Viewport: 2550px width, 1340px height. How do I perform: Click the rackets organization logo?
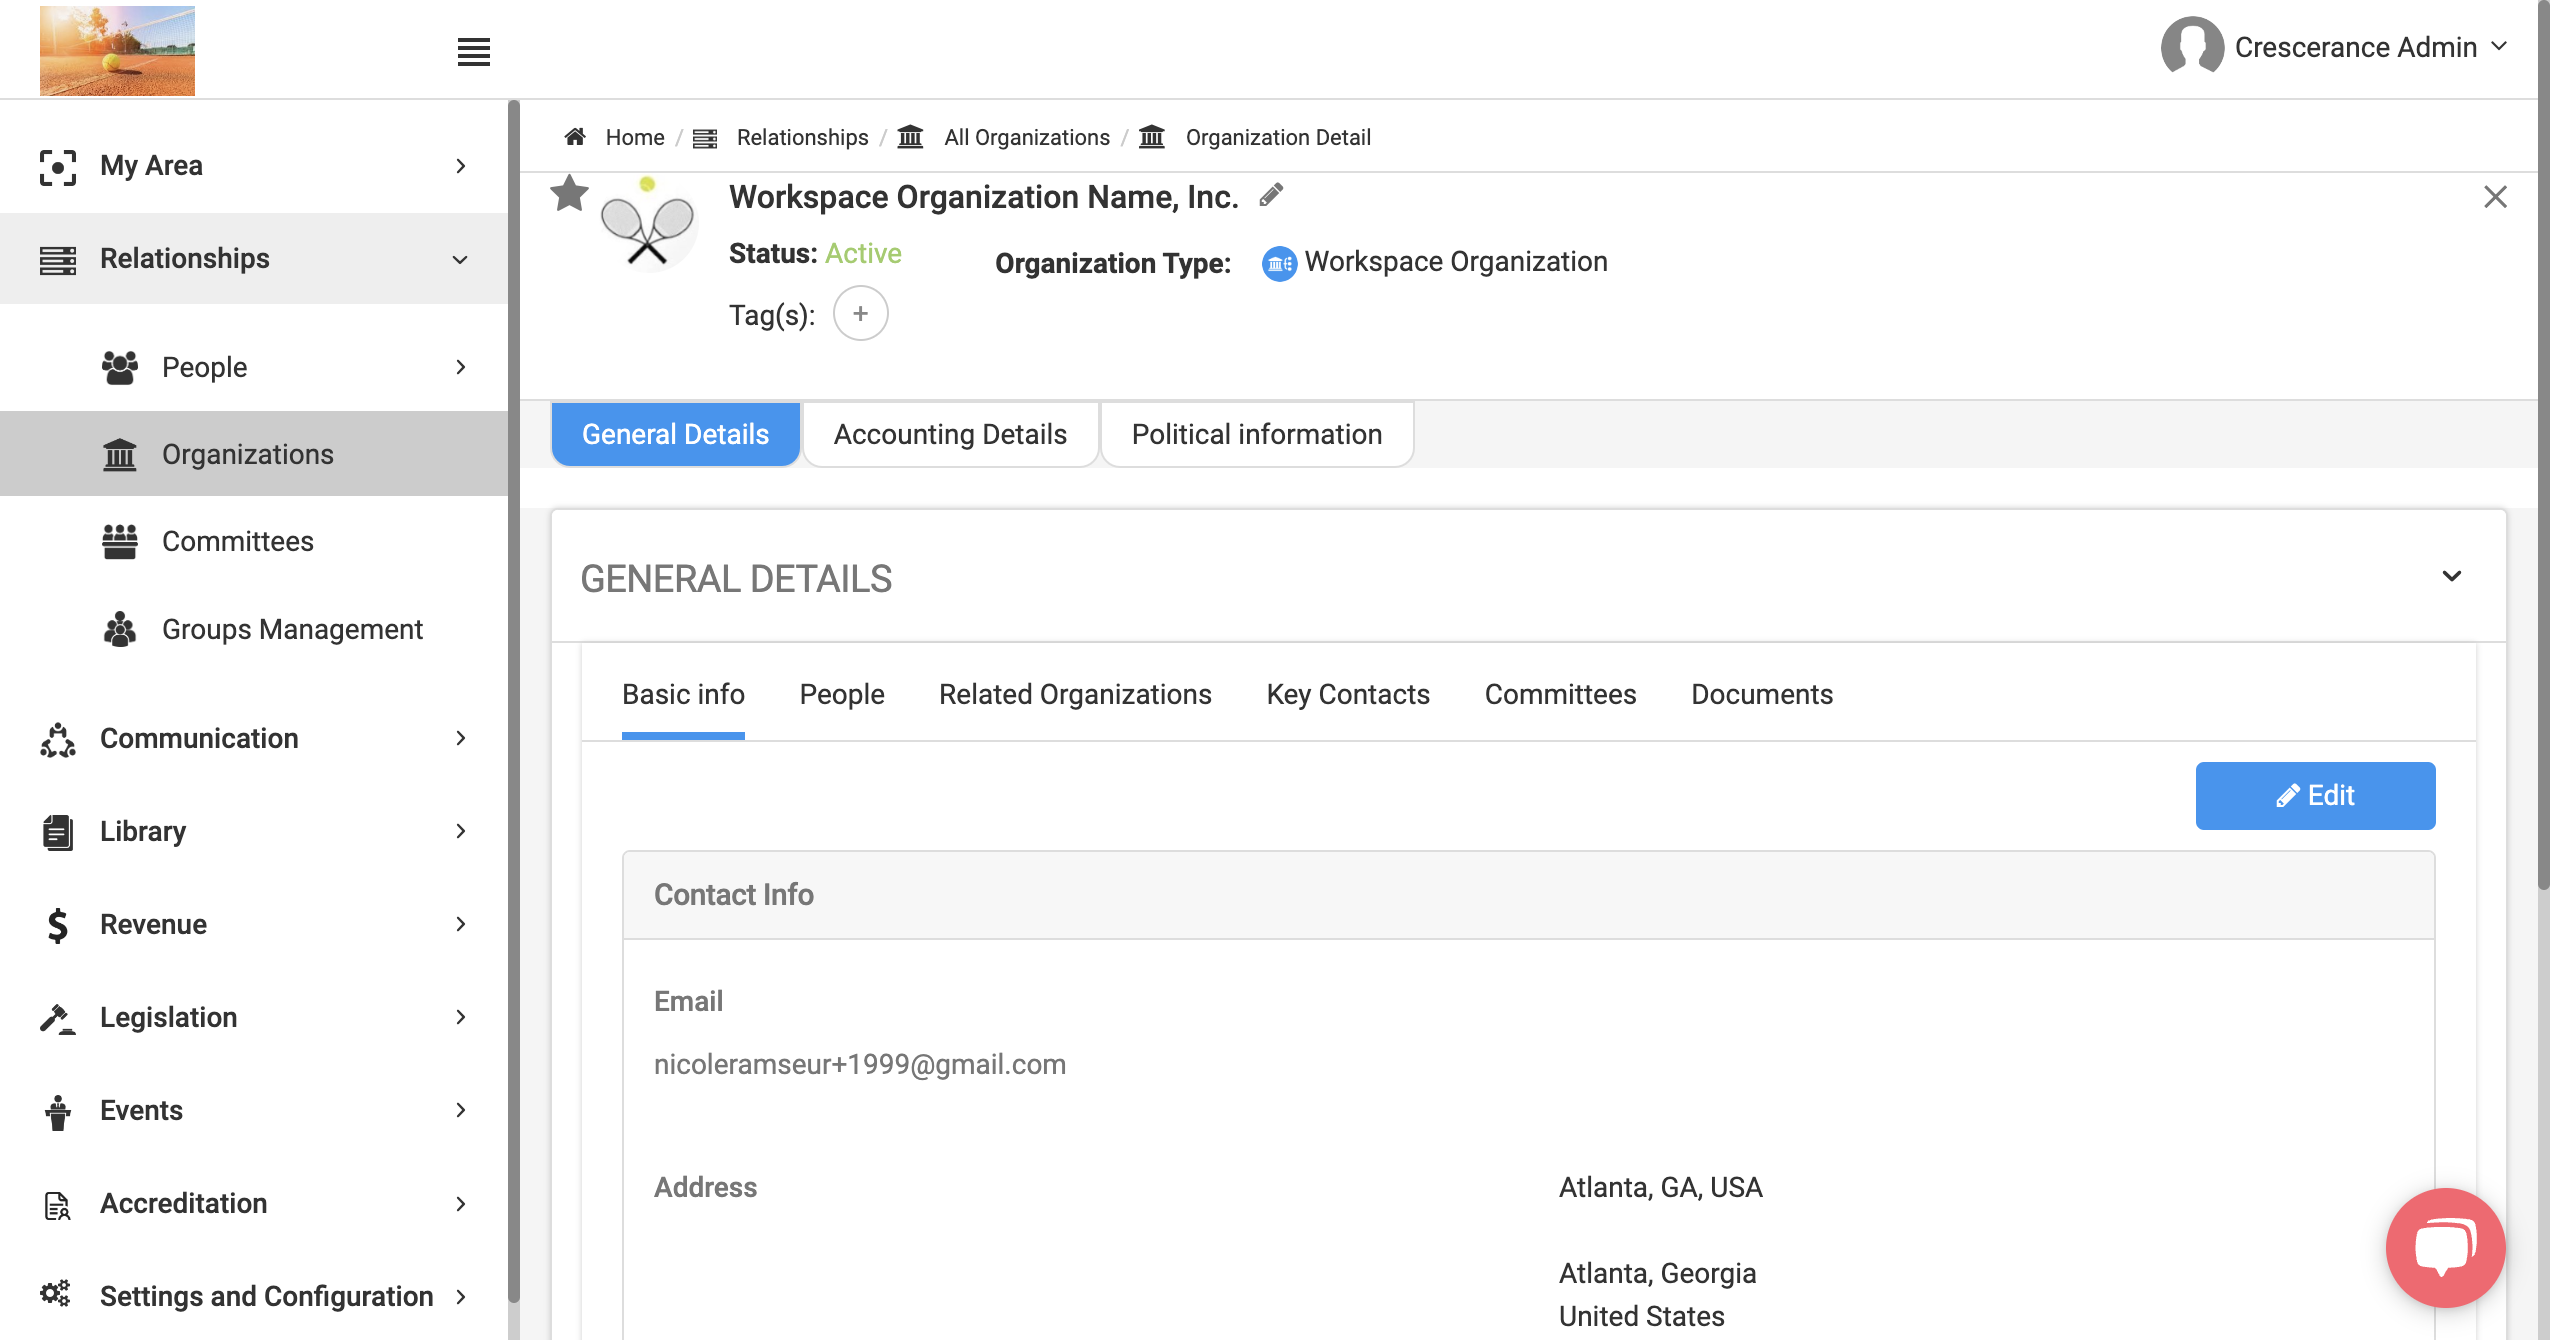click(x=648, y=224)
